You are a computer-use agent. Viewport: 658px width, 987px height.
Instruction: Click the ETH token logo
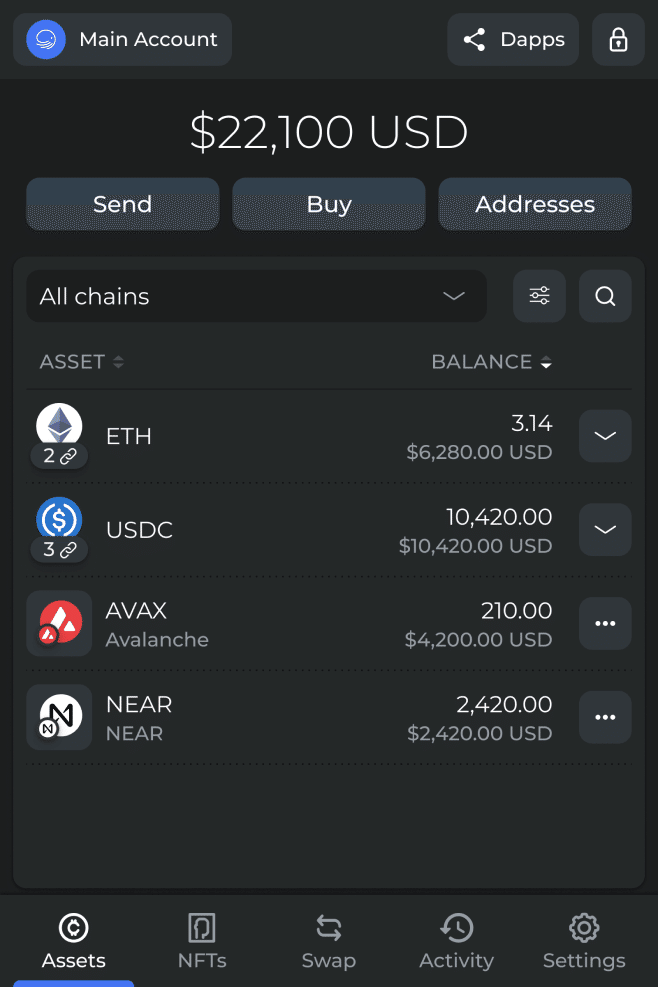point(59,426)
